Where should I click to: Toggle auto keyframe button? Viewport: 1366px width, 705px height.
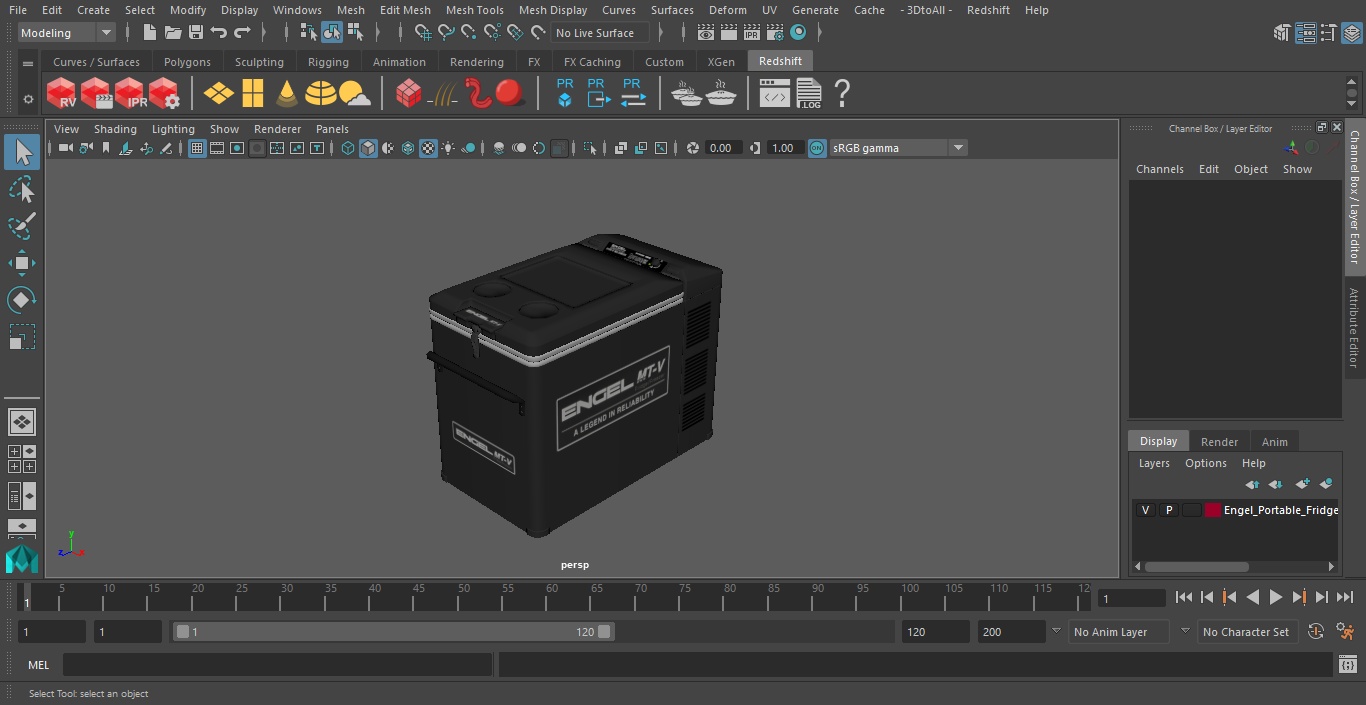(1316, 632)
